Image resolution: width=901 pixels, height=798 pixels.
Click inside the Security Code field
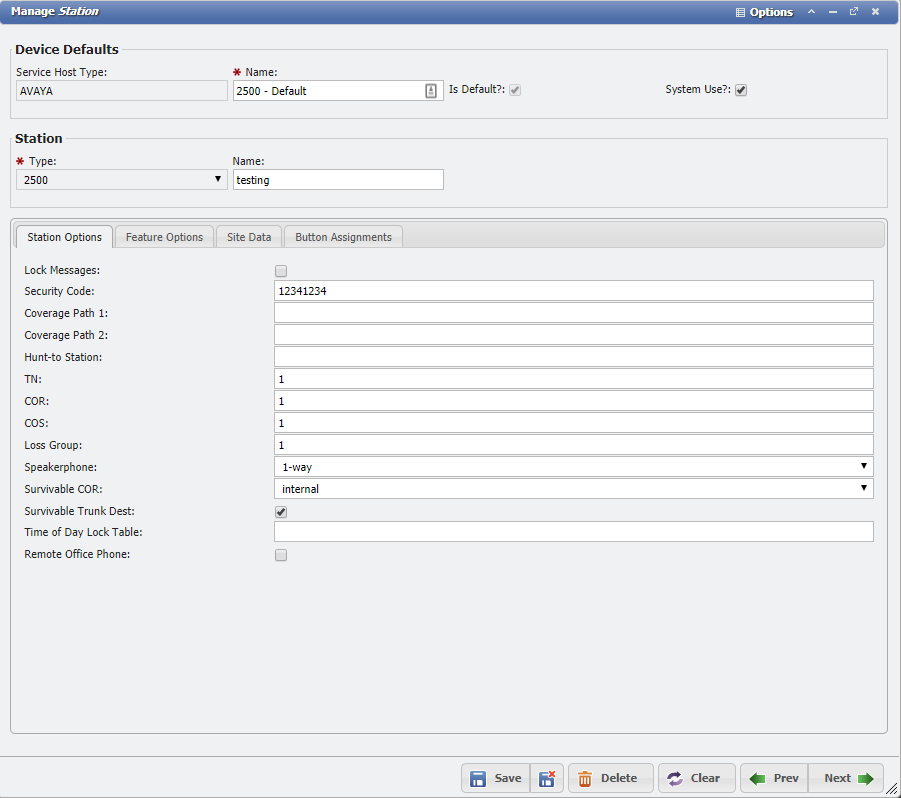500,291
